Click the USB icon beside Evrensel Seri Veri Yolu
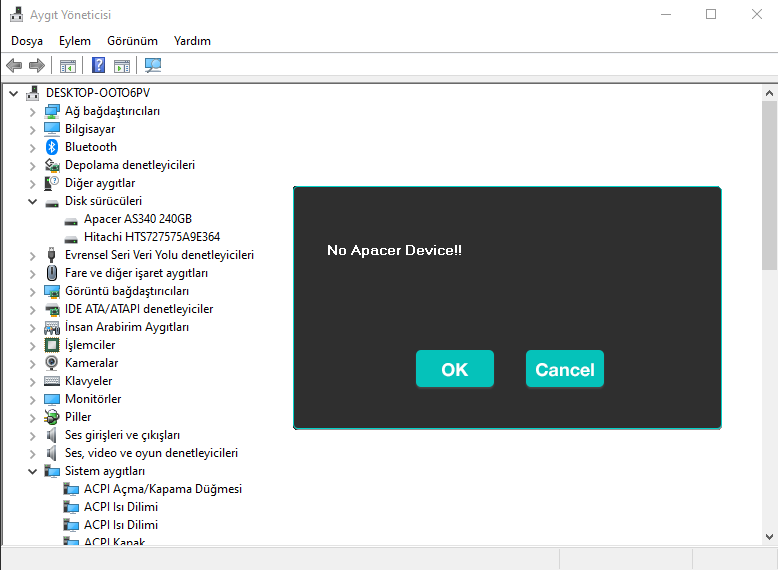778x570 pixels. [51, 255]
